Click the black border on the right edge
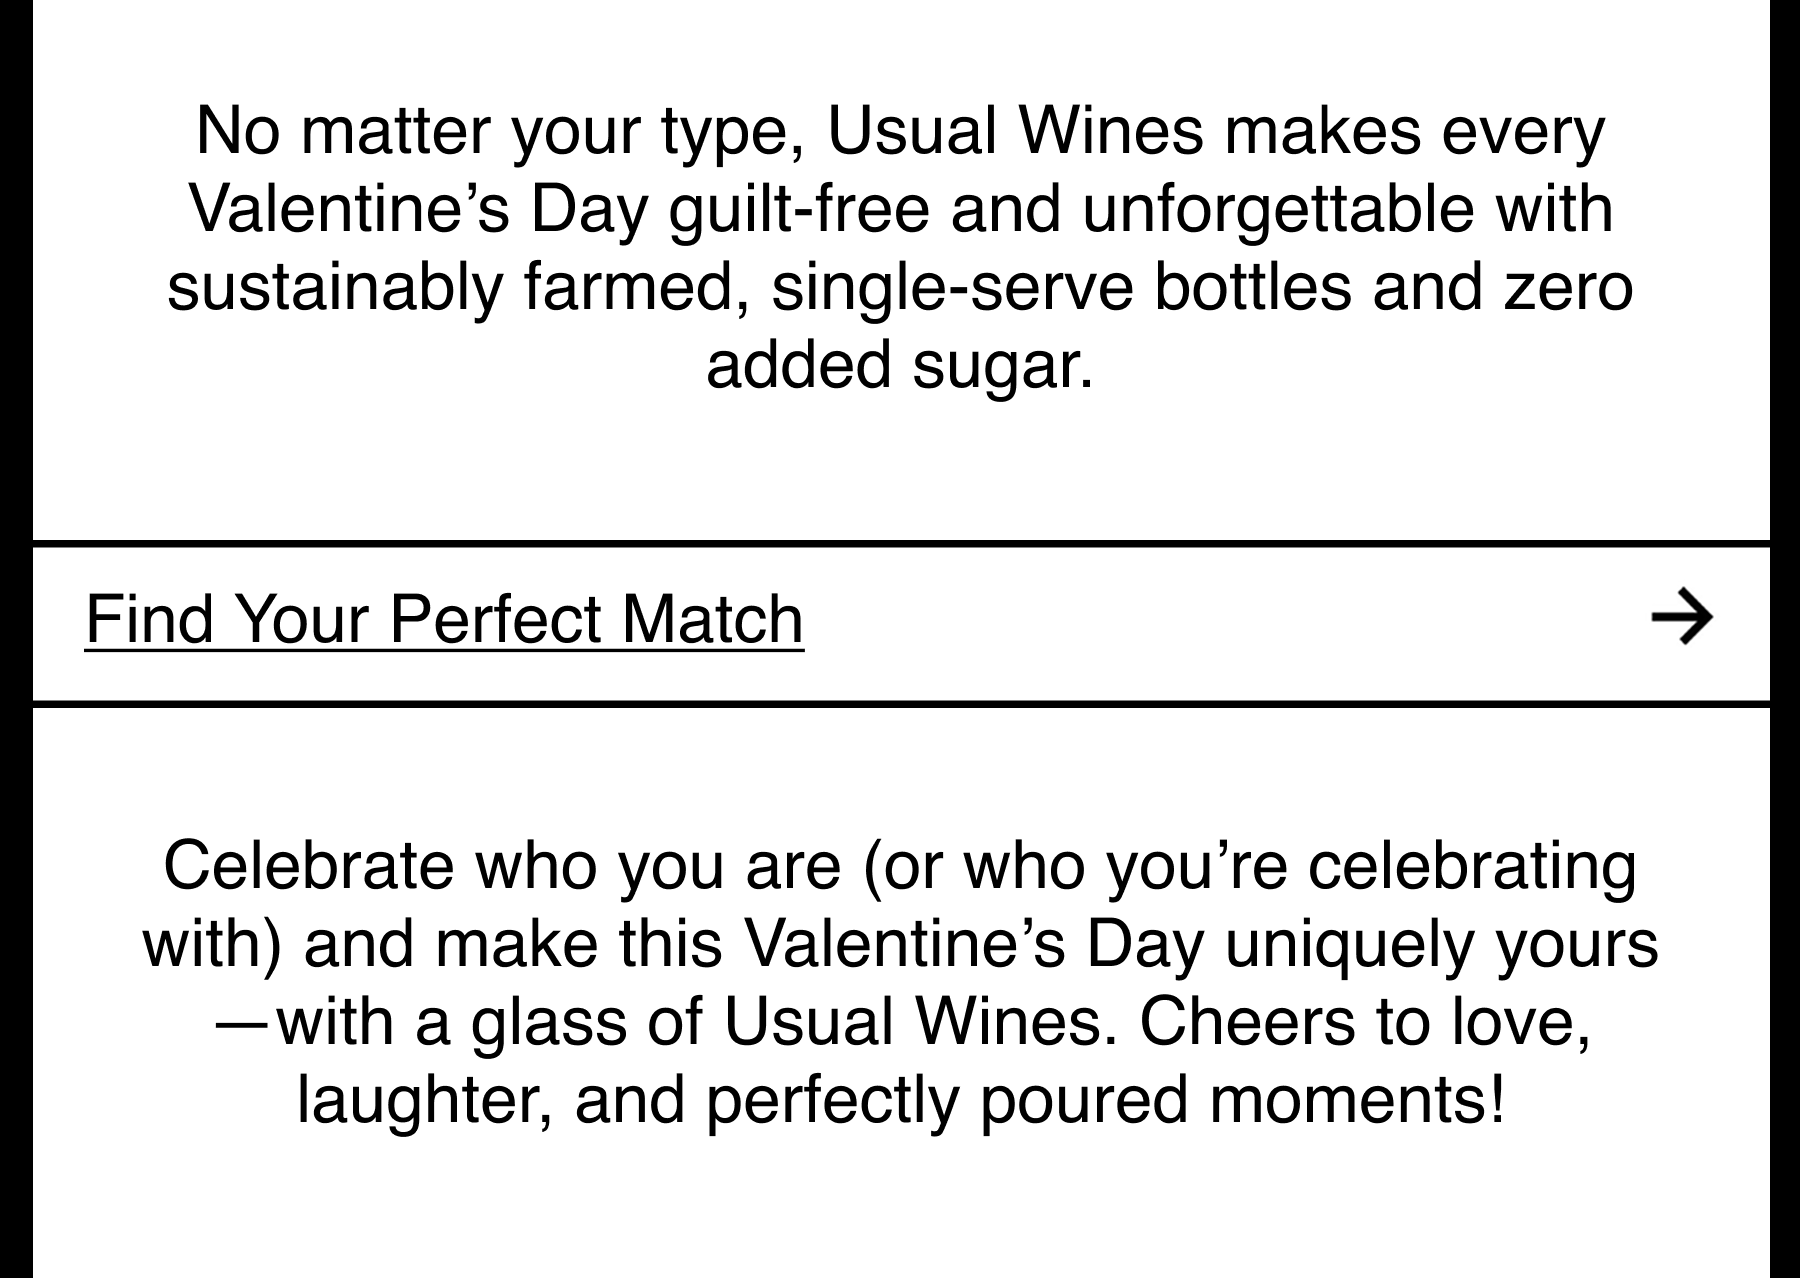This screenshot has height=1278, width=1800. tap(1785, 639)
